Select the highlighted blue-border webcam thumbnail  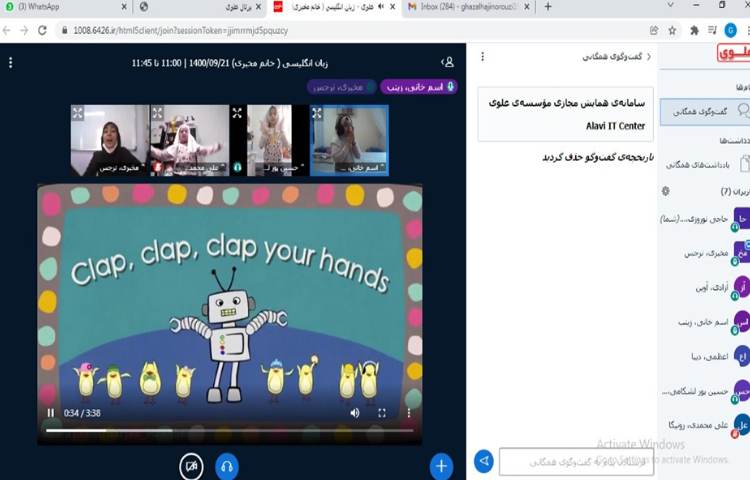click(x=349, y=141)
